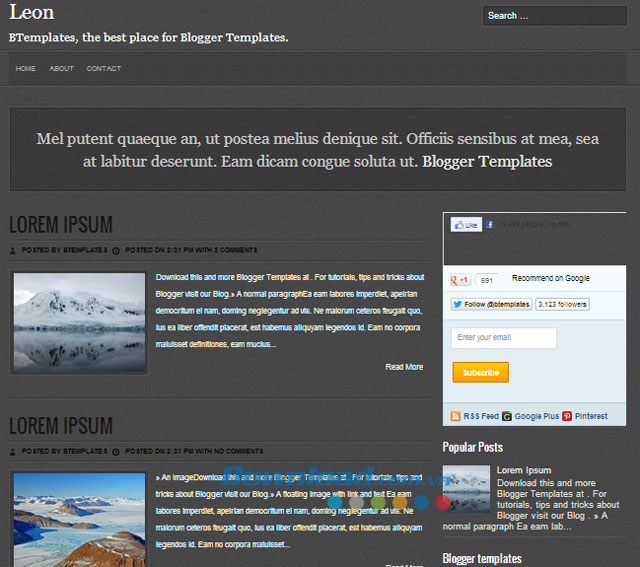Click Google Plus icon in widget footer
Screen dimensions: 640x567
pyautogui.click(x=507, y=416)
